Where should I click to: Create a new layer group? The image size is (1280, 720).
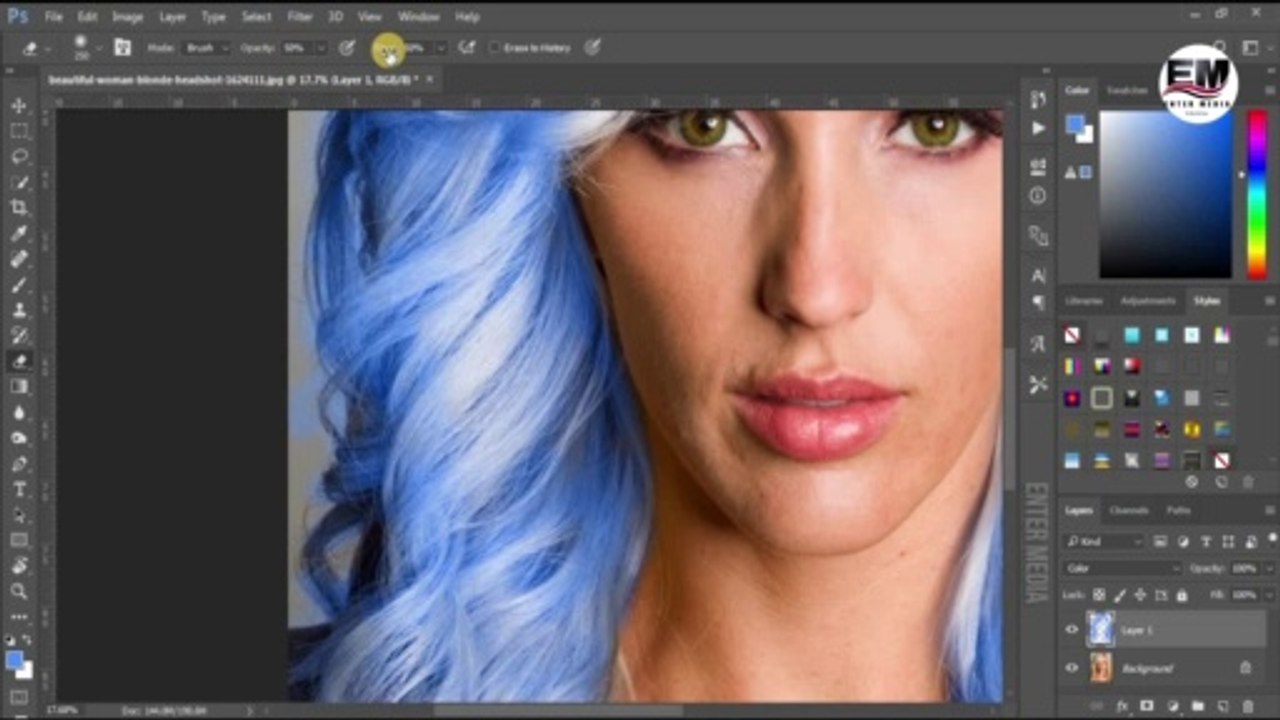pyautogui.click(x=1197, y=706)
